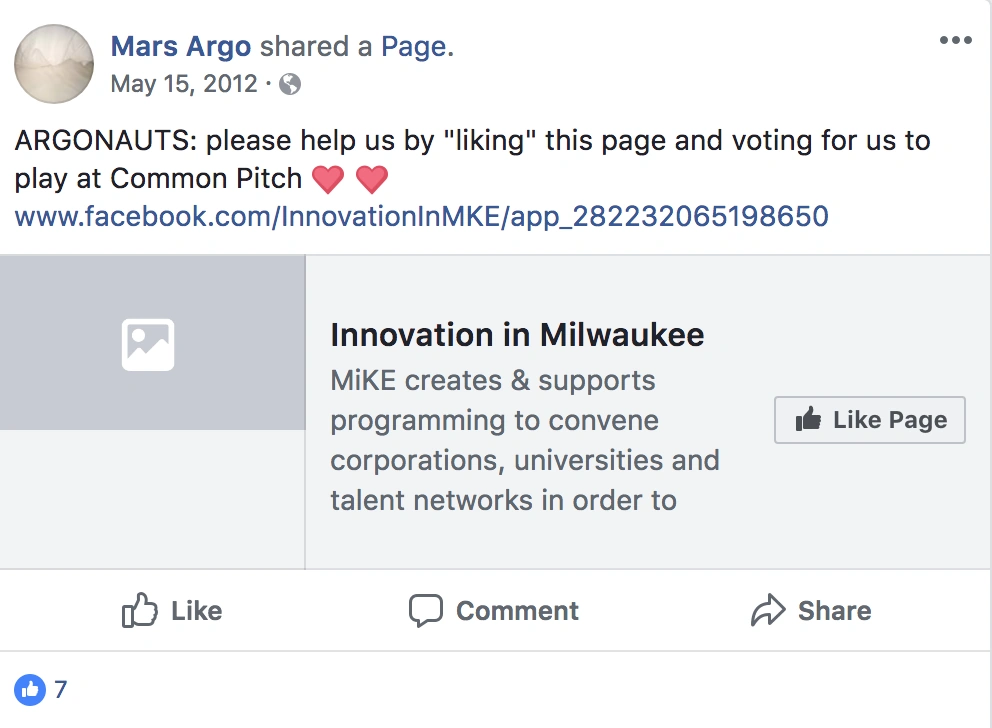992x728 pixels.
Task: Click the placeholder image icon in preview
Action: click(148, 344)
